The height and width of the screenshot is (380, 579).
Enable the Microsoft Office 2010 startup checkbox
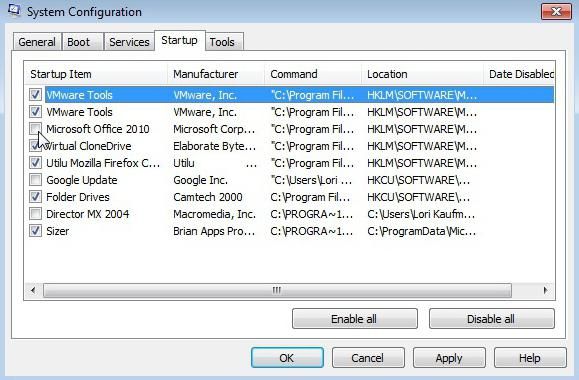[35, 129]
